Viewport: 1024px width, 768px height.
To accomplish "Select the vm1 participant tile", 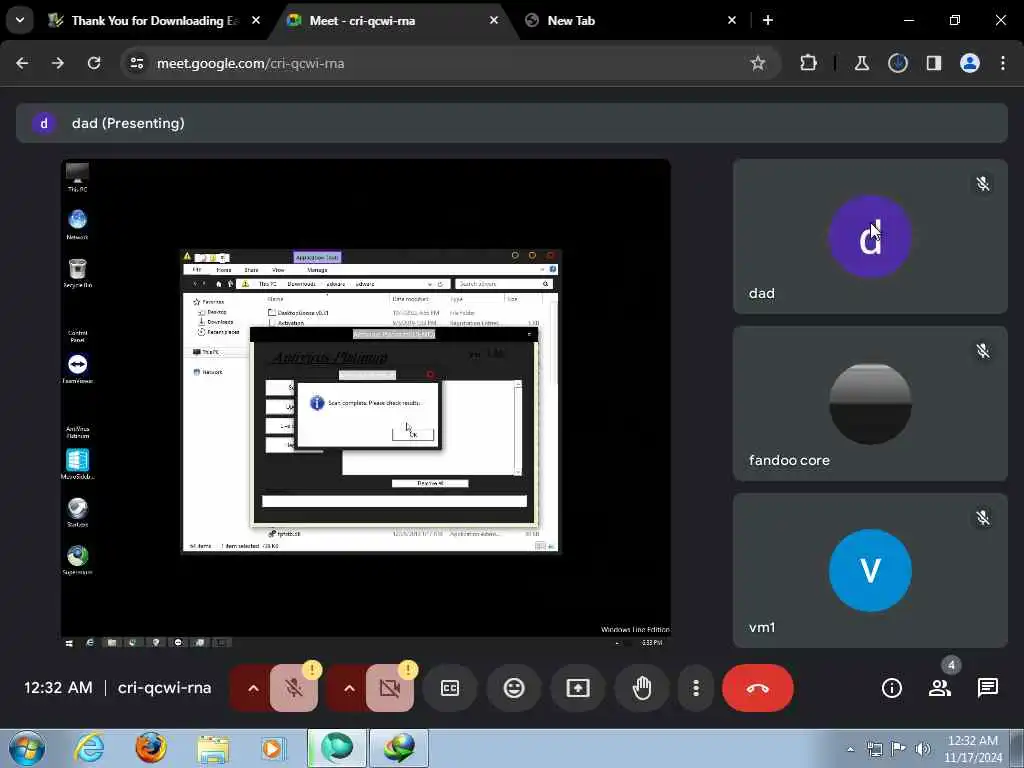I will click(870, 571).
